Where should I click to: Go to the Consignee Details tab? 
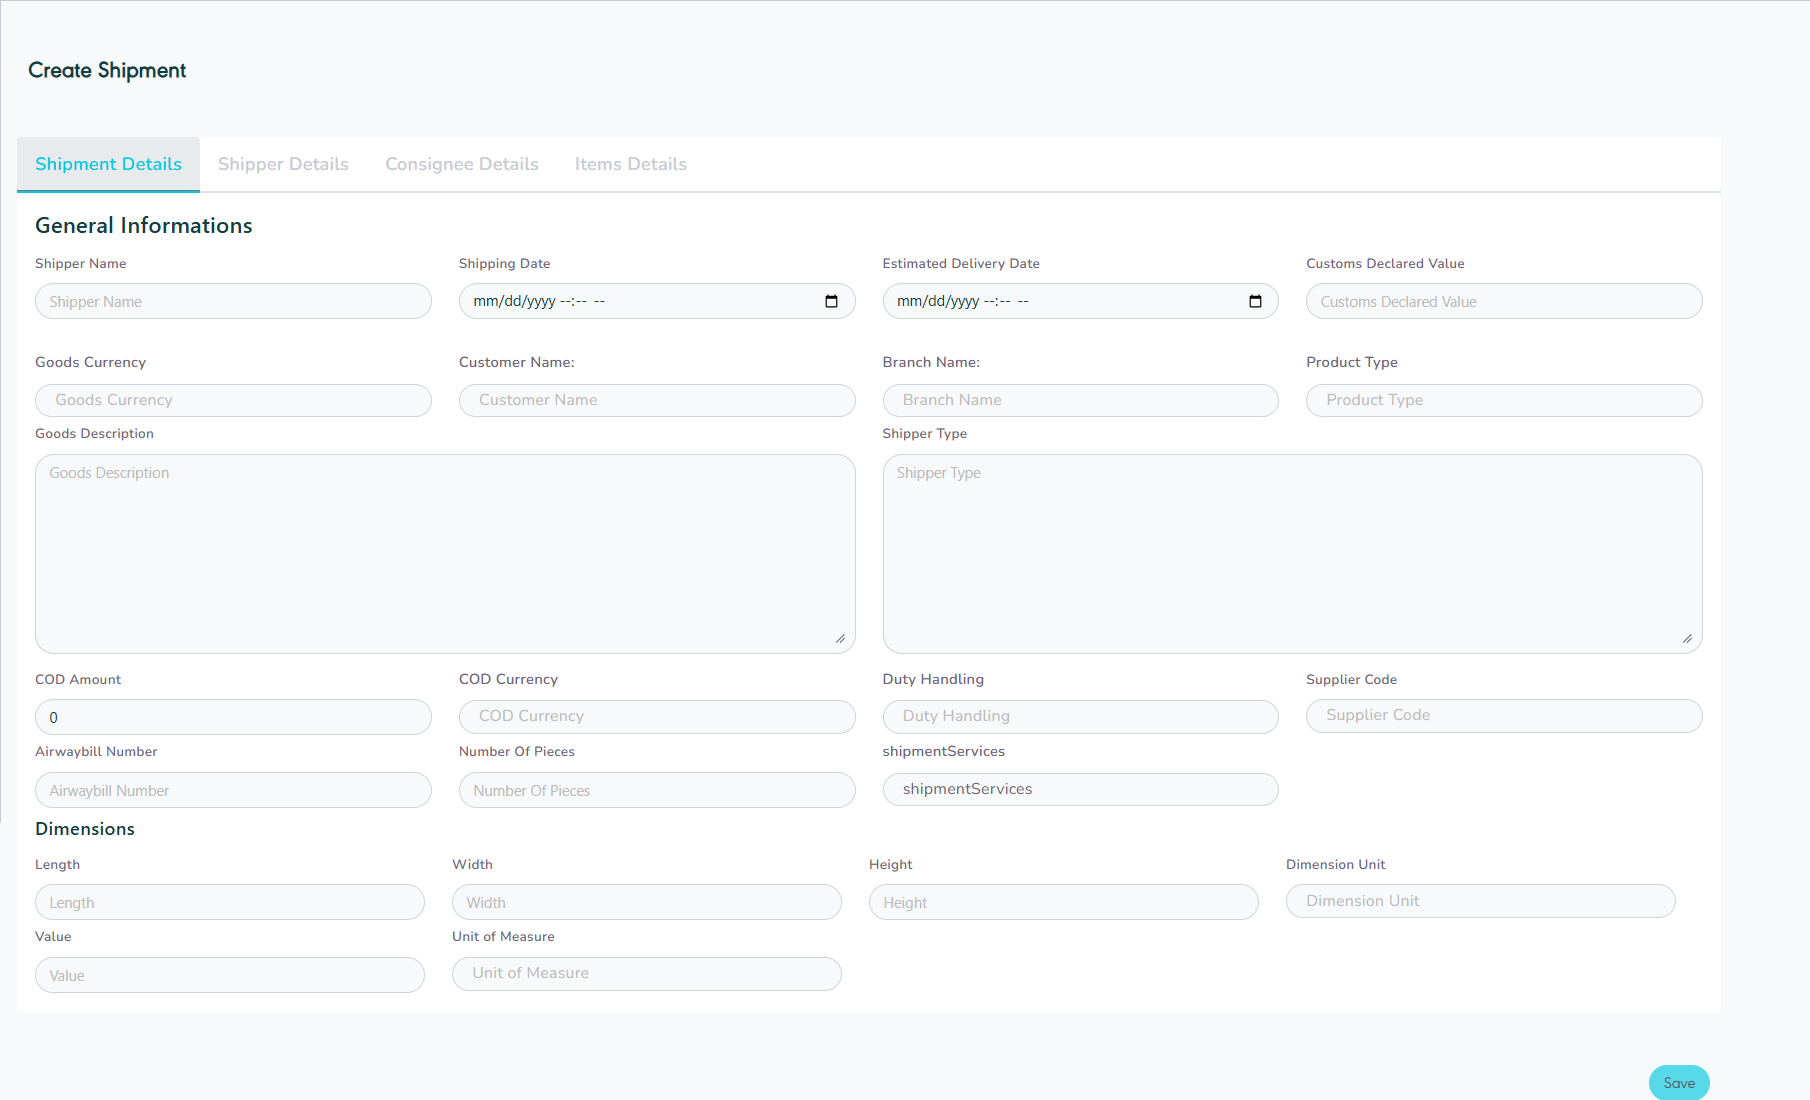click(462, 164)
